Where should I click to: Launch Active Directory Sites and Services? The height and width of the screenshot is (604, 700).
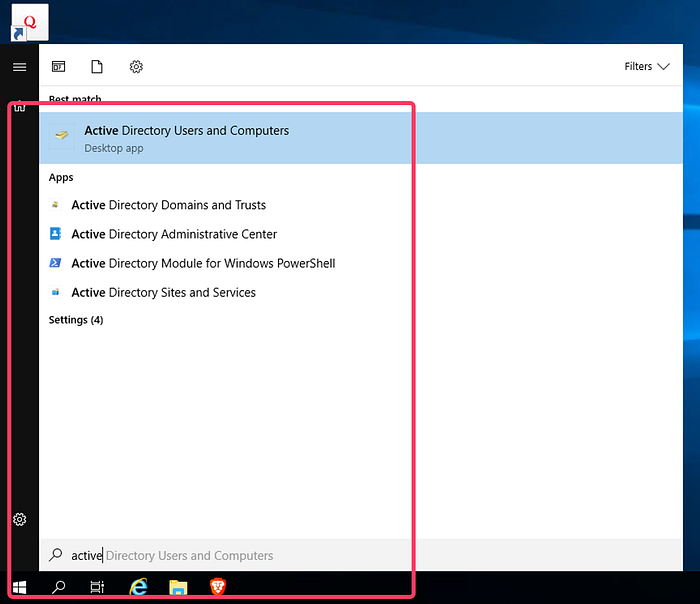(x=163, y=292)
